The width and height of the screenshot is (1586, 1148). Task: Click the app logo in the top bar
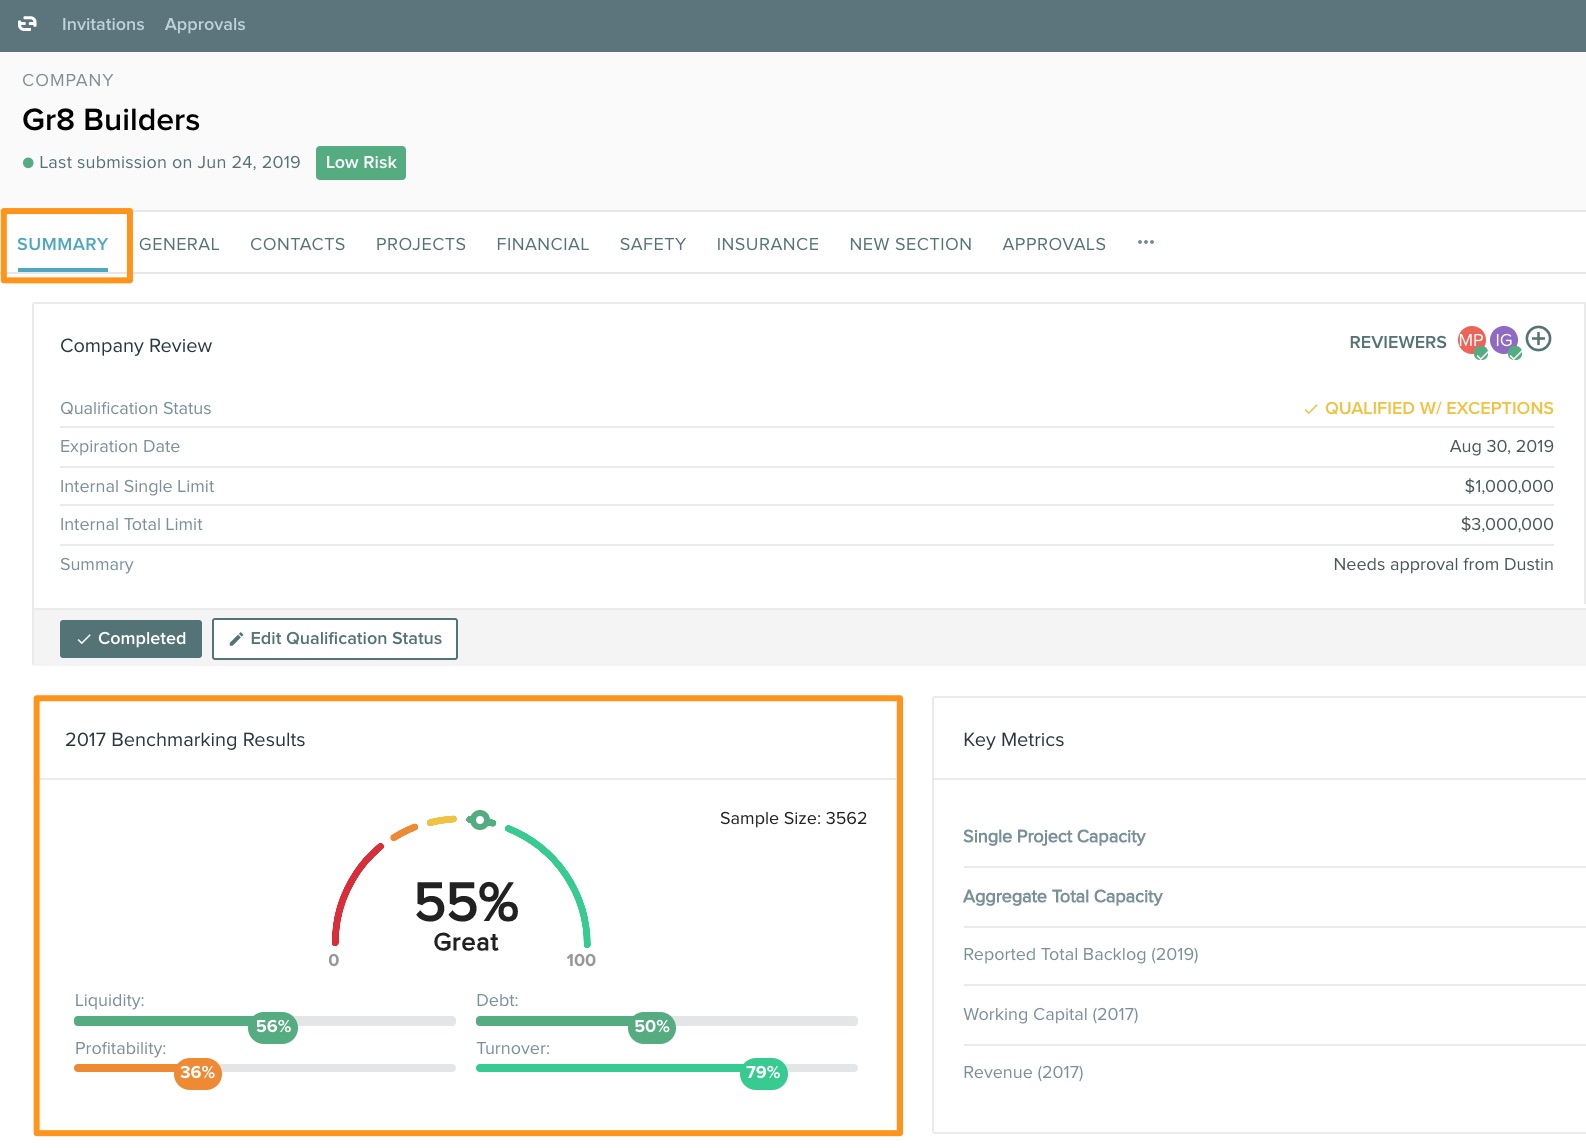(27, 24)
